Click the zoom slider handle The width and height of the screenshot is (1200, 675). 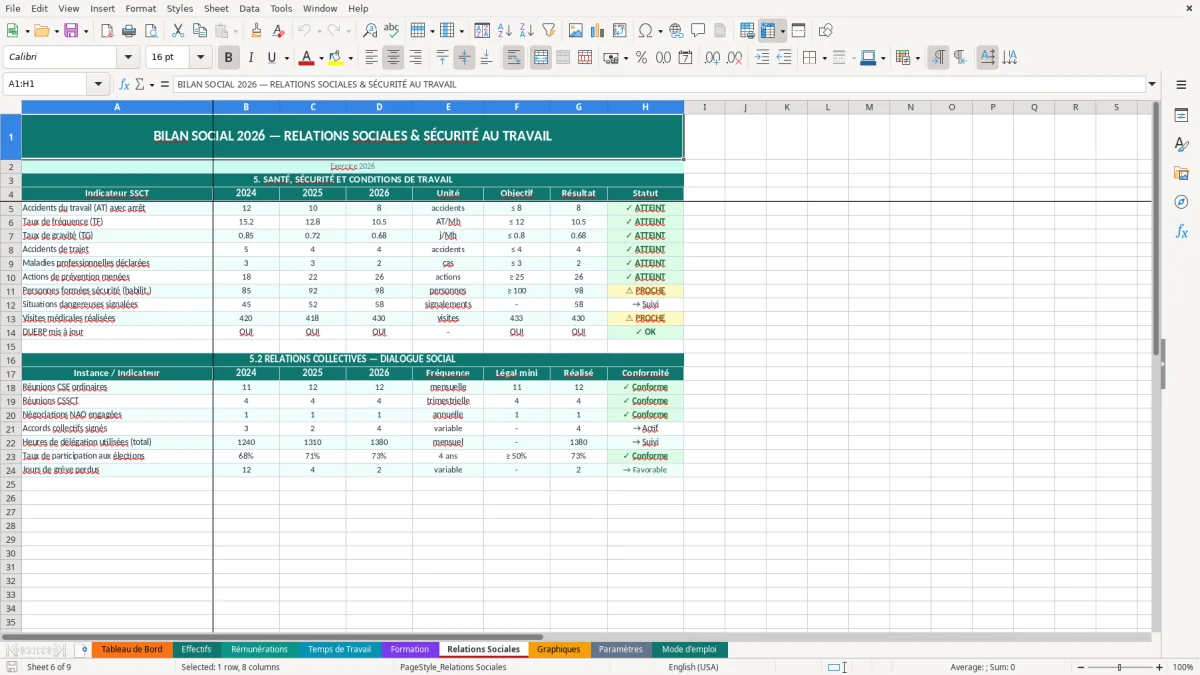click(x=1119, y=667)
